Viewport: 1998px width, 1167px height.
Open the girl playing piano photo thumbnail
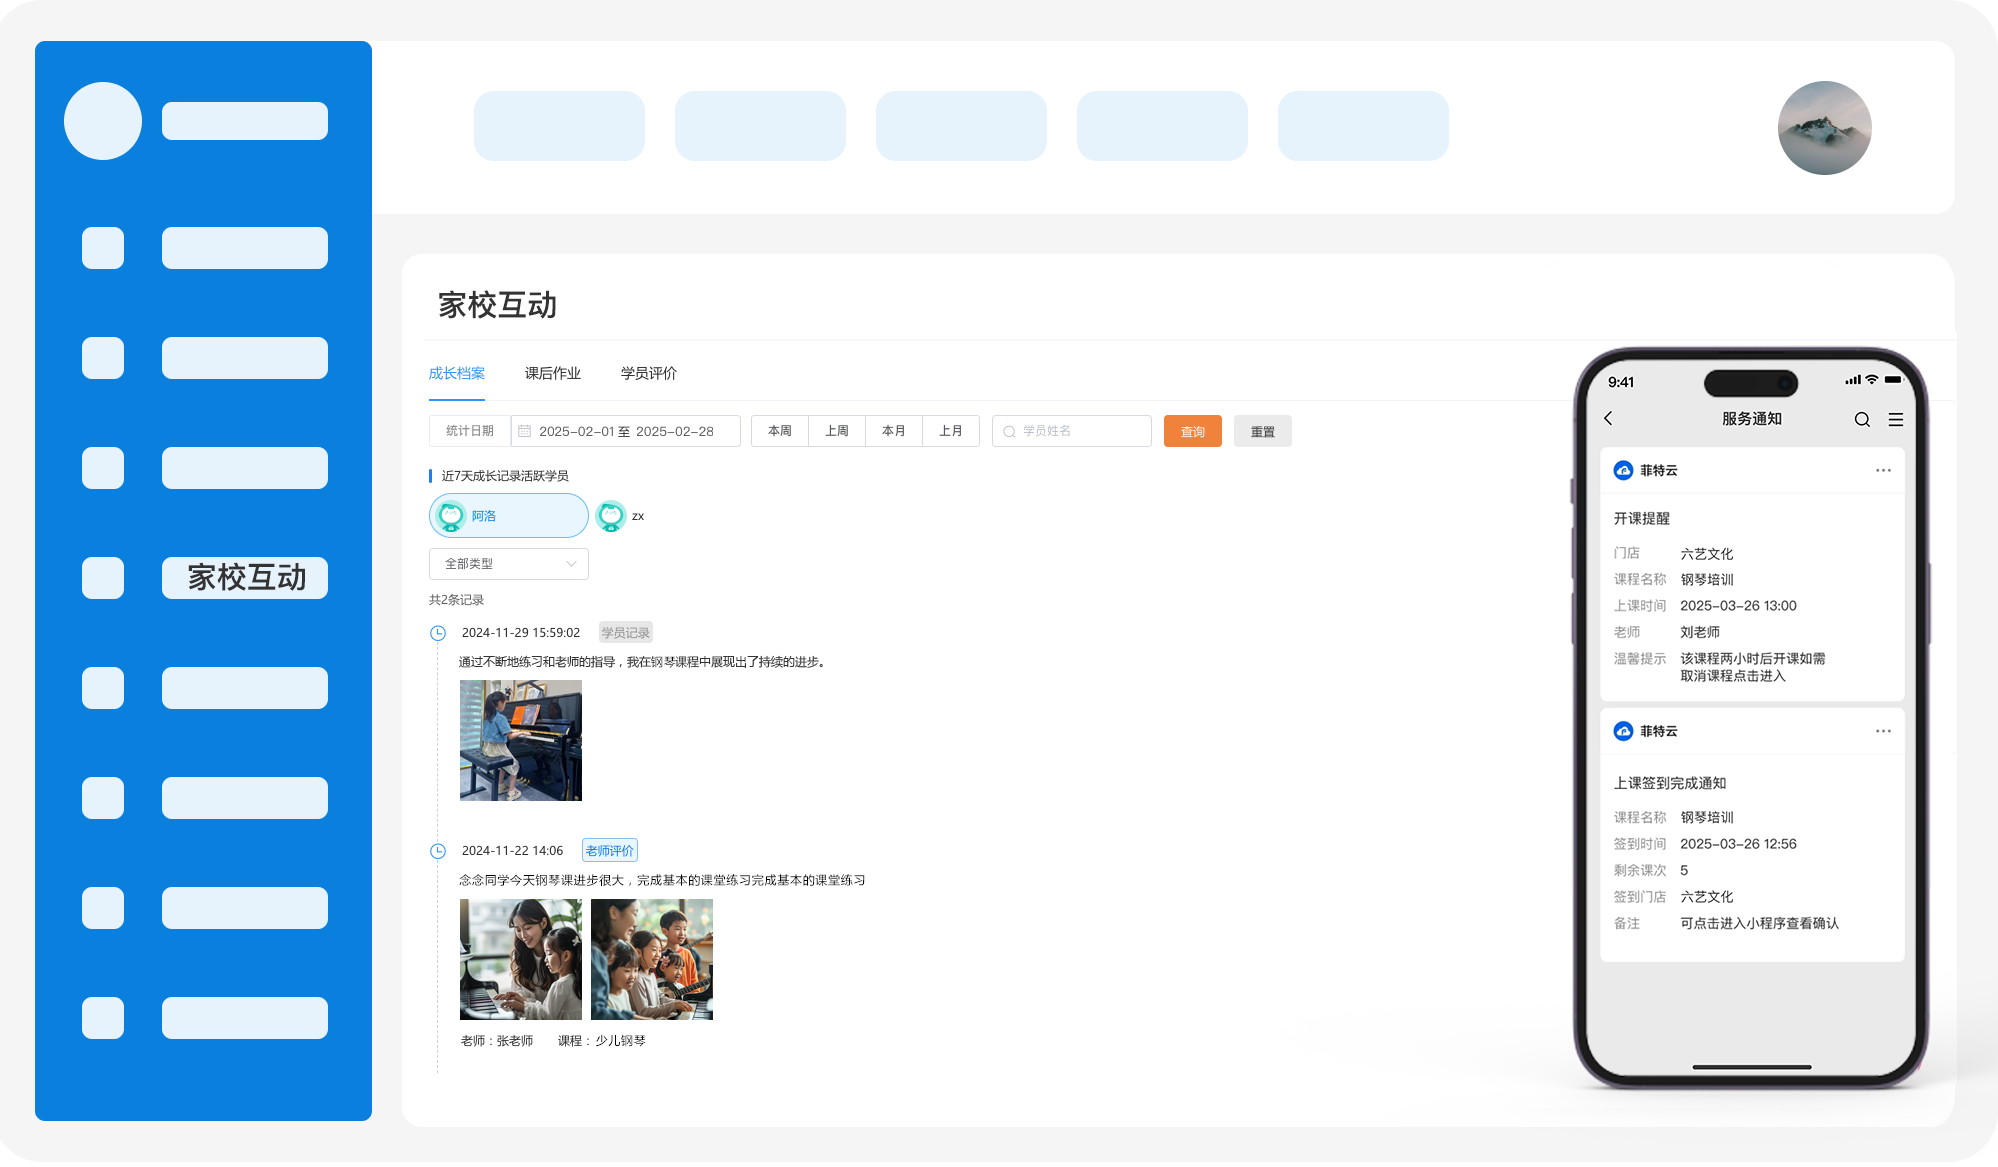pyautogui.click(x=520, y=740)
